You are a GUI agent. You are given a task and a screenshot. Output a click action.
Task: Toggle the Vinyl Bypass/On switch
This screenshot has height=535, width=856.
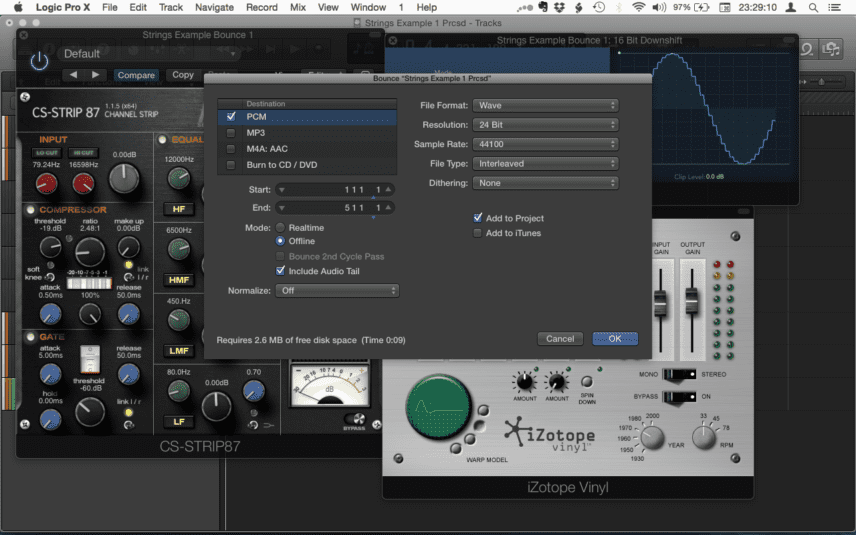pos(679,397)
